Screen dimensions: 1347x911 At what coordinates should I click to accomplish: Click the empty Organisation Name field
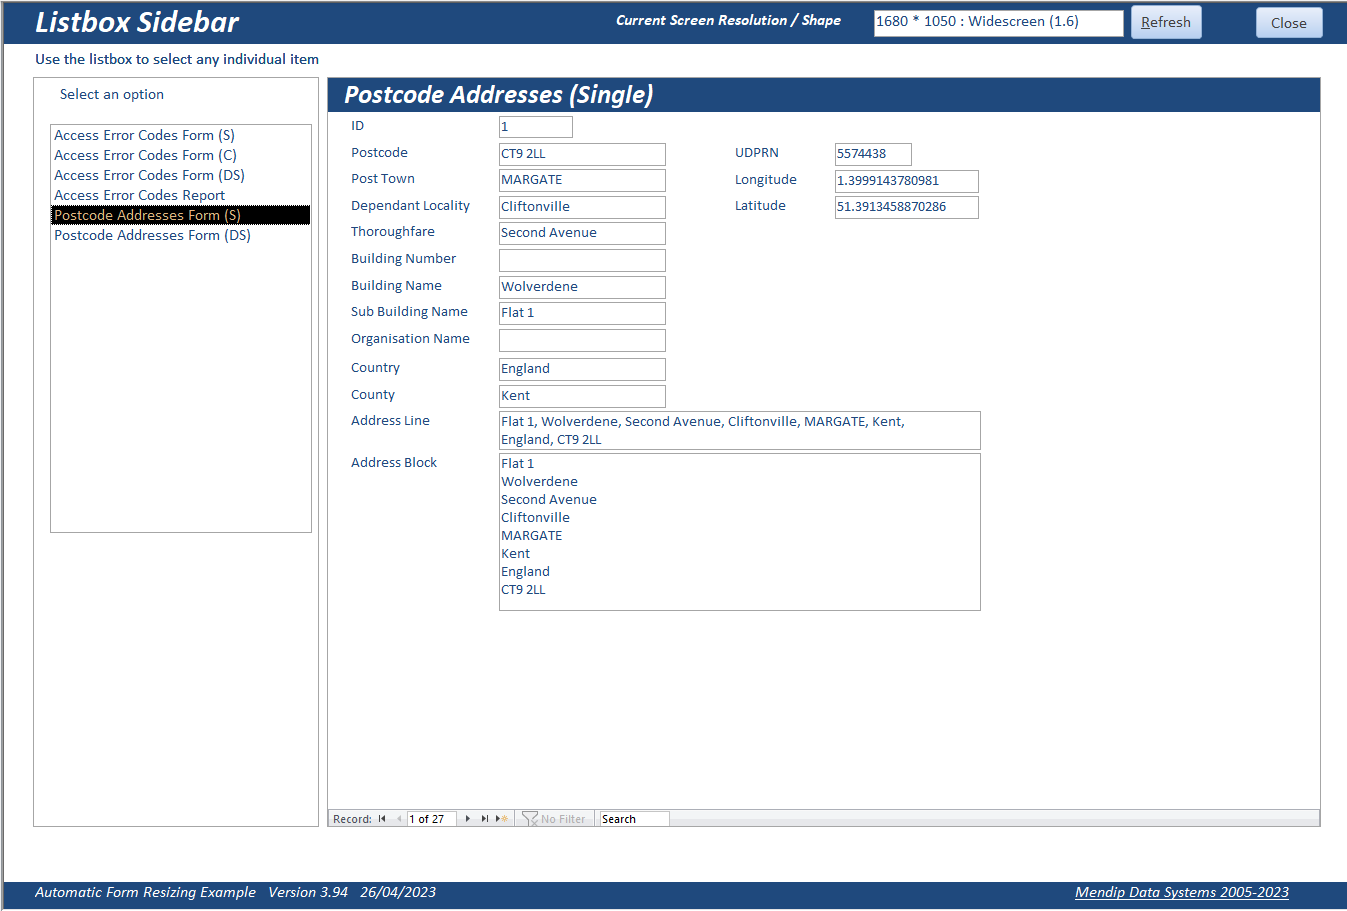point(582,340)
